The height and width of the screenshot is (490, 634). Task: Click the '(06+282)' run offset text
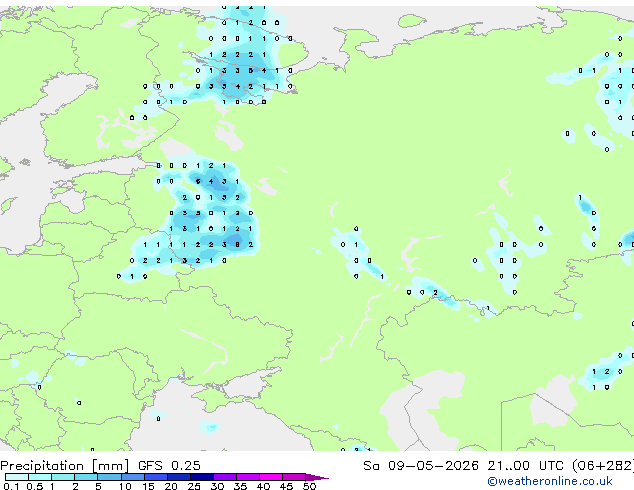[602, 466]
